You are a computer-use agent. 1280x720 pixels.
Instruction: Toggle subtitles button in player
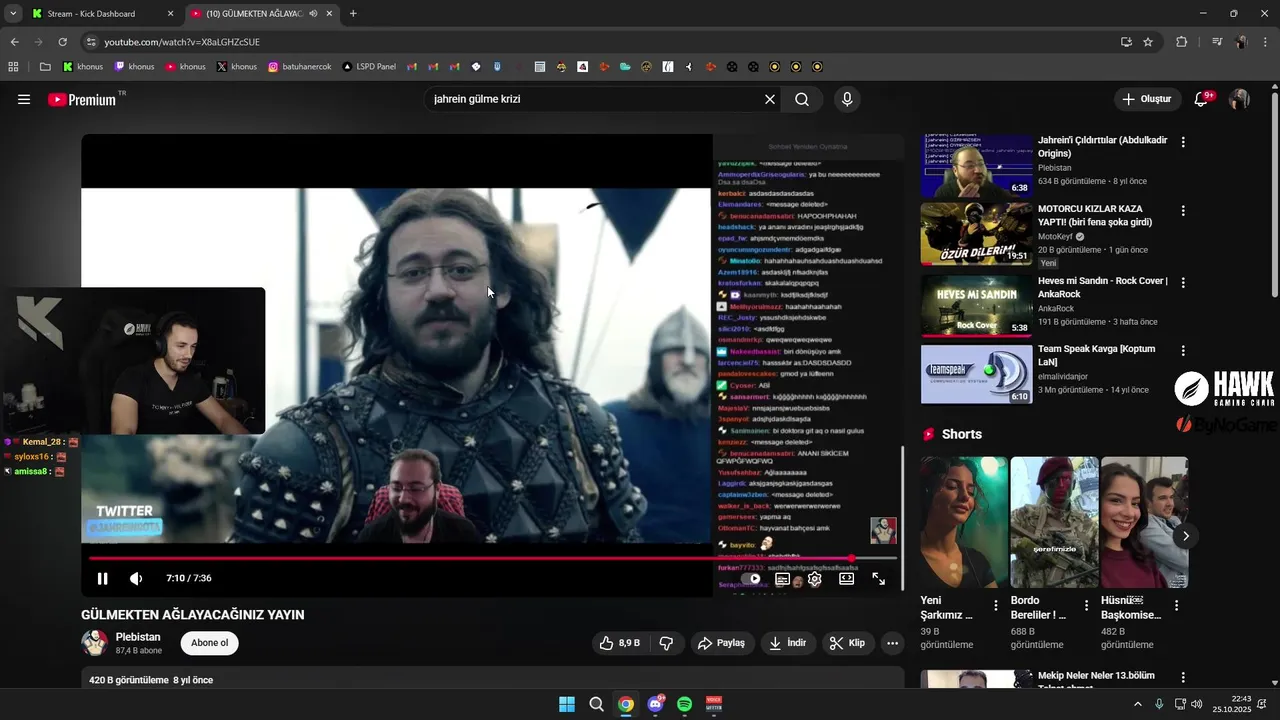tap(783, 579)
